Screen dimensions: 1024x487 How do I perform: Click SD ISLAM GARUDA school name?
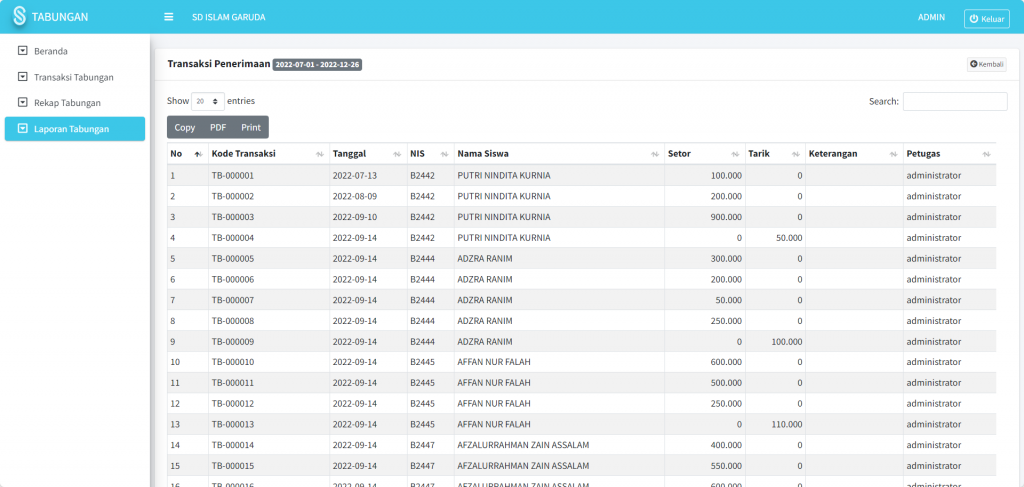229,17
